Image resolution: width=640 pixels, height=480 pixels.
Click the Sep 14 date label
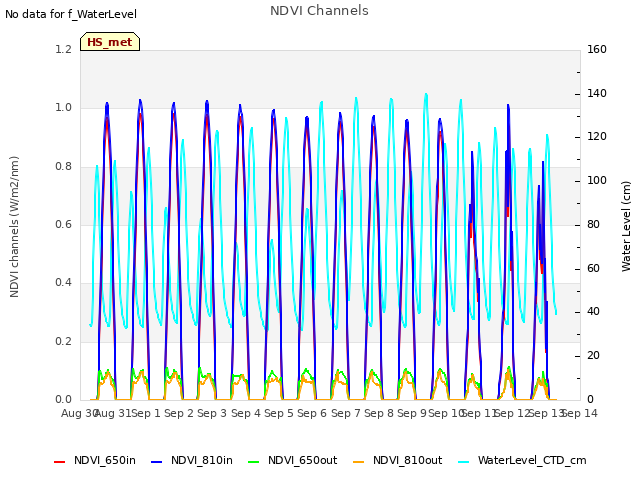pos(580,413)
